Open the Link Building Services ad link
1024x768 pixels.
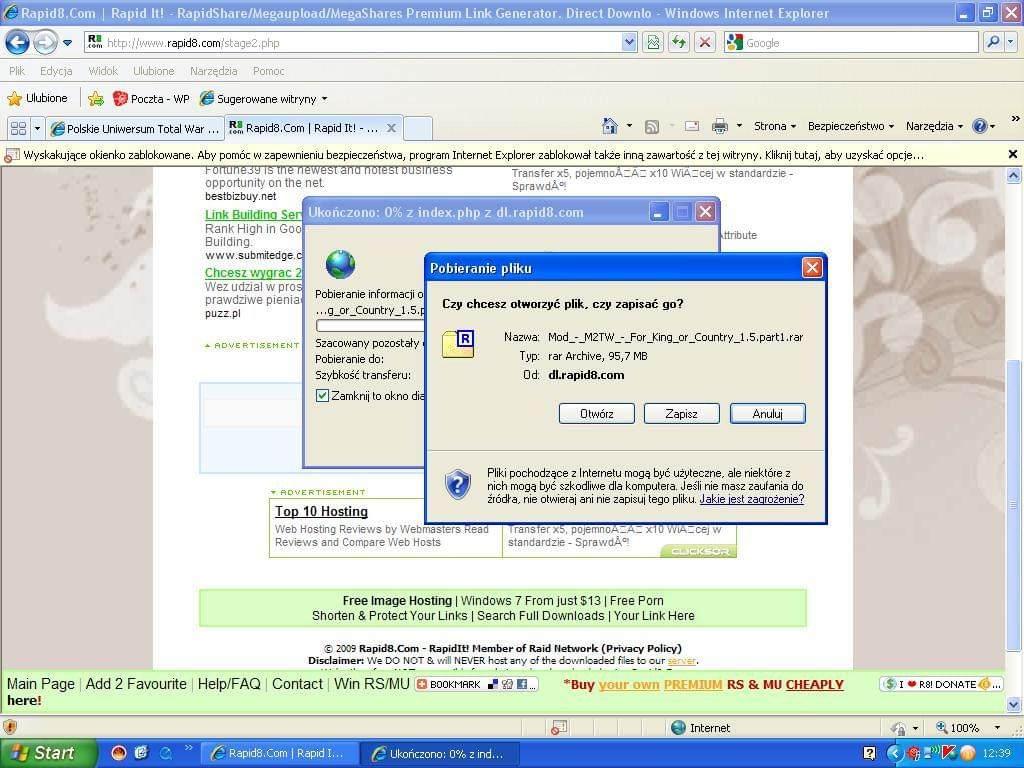(253, 214)
